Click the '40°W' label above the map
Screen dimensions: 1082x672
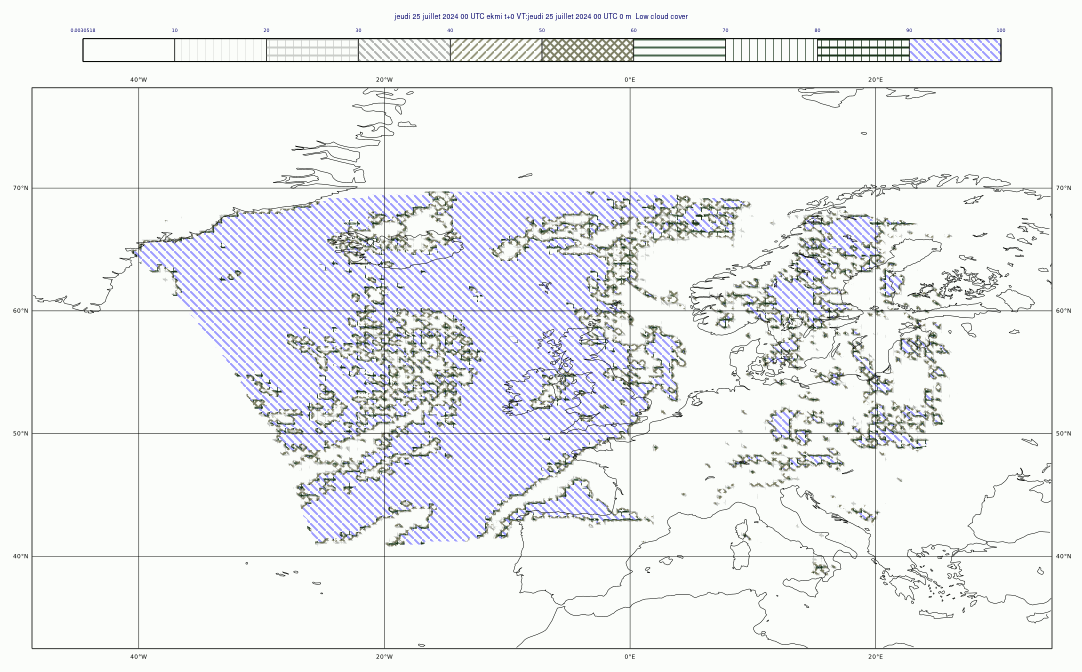pos(139,79)
